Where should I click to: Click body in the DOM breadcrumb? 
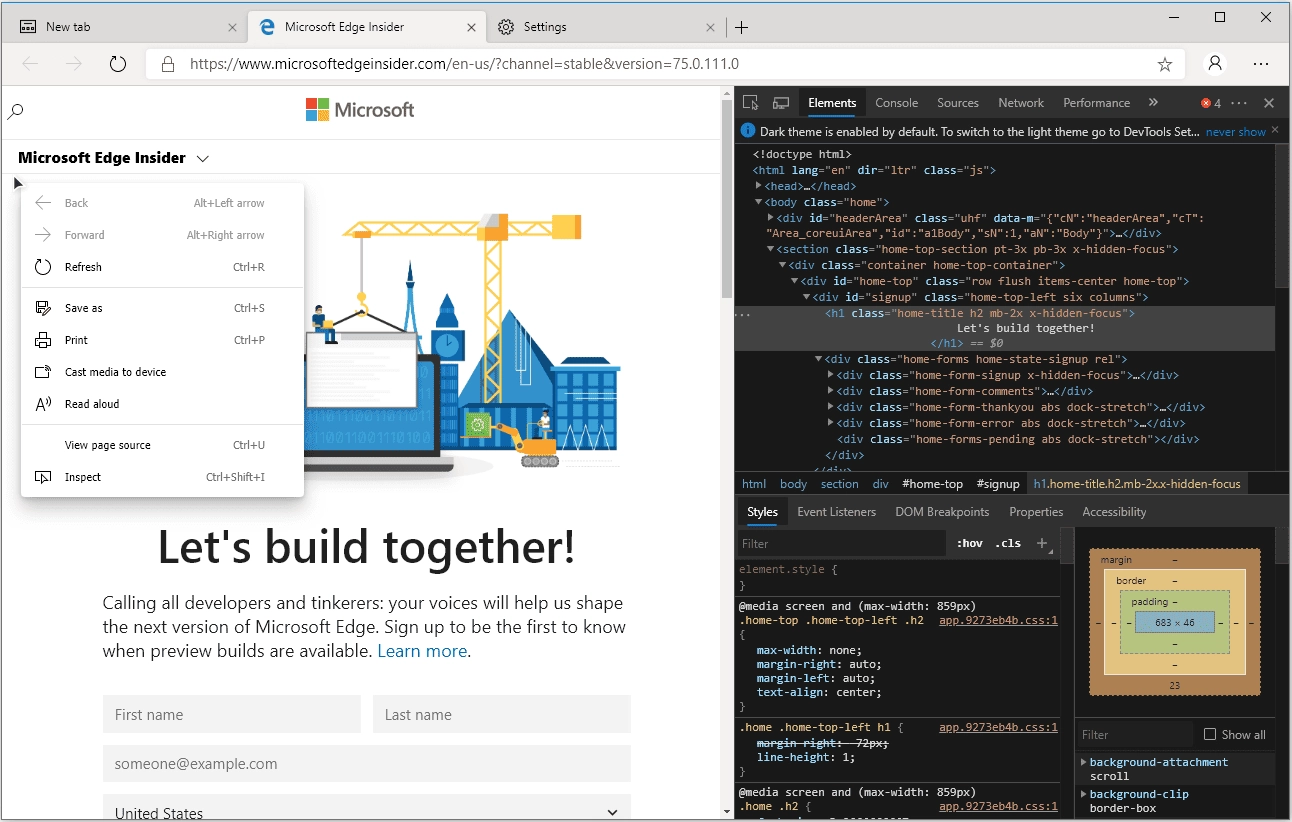(x=793, y=484)
